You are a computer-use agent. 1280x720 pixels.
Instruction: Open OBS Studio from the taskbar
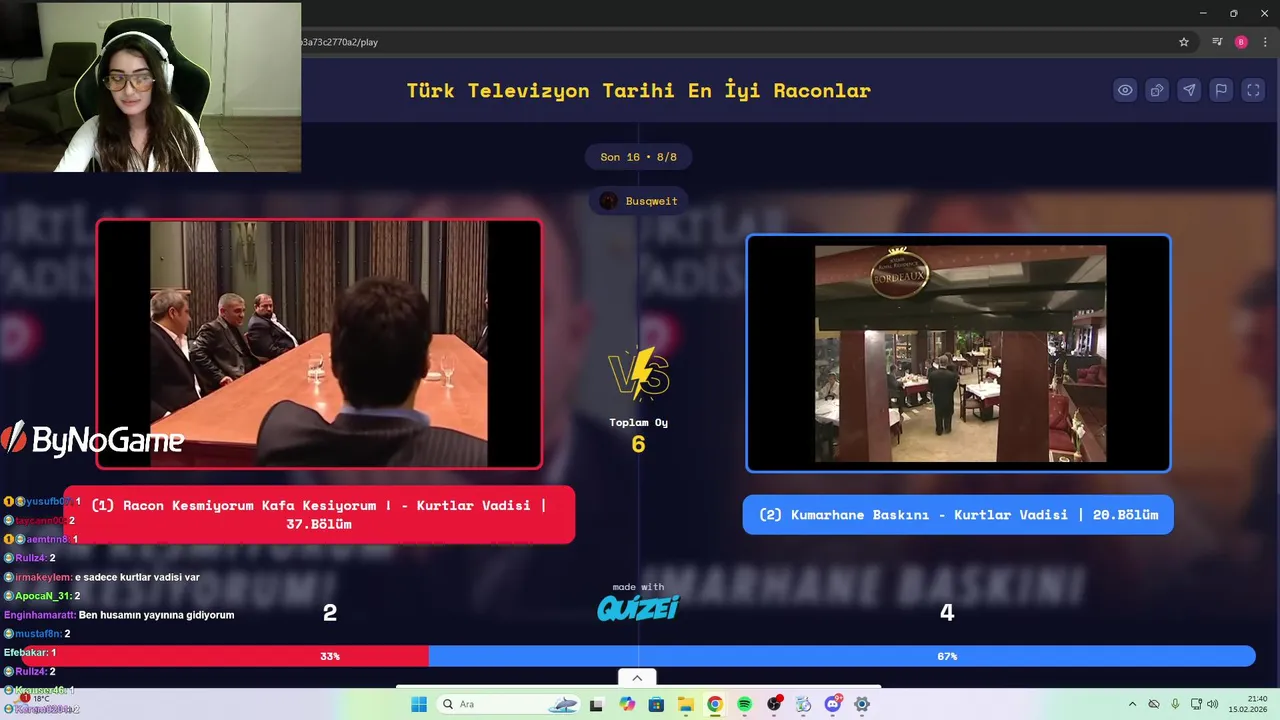[774, 704]
